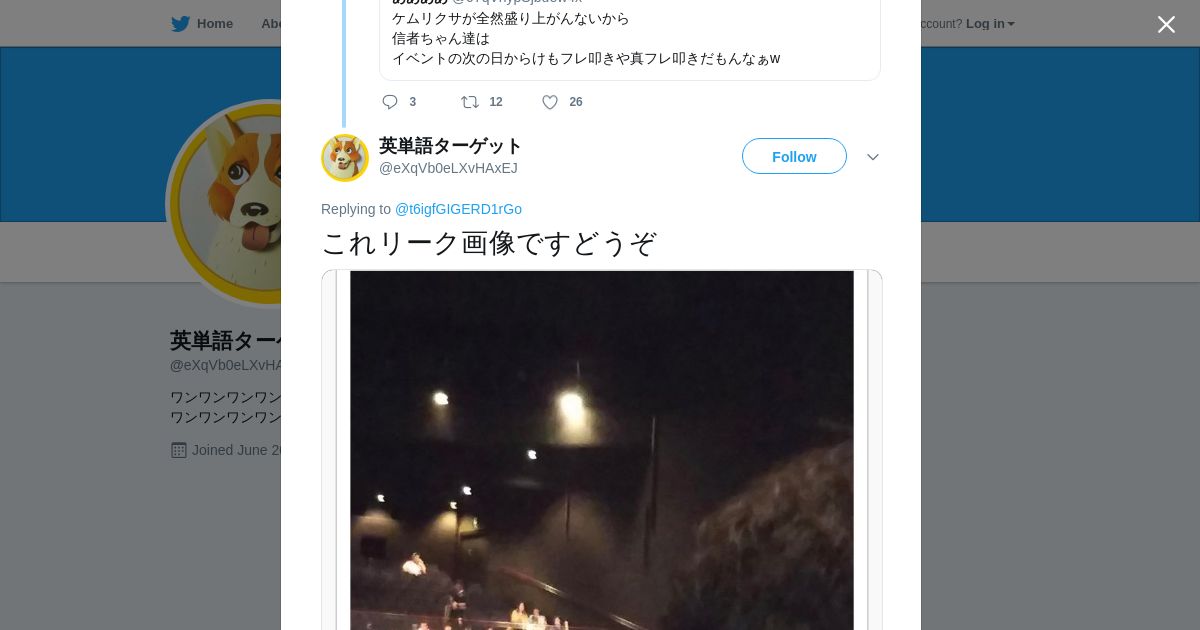The width and height of the screenshot is (1200, 630).
Task: Retweet the parent tweet with 12 retweets
Action: tap(469, 102)
